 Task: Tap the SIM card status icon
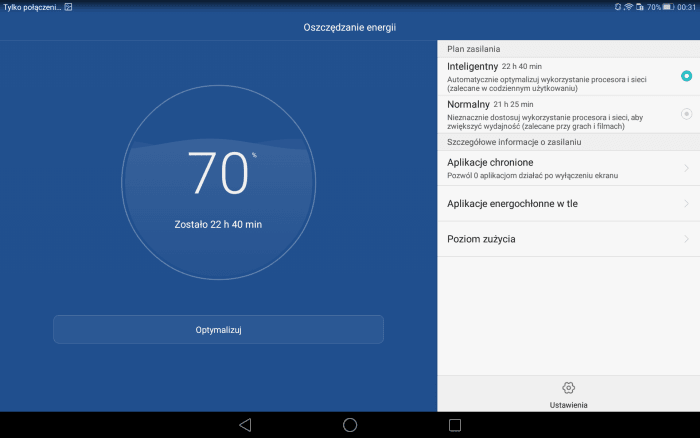click(x=640, y=7)
